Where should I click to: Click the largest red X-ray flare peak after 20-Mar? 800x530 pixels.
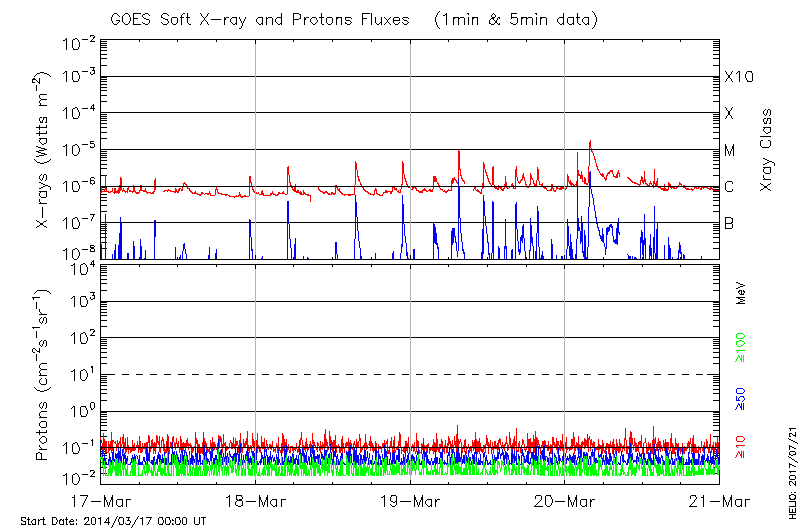590,142
